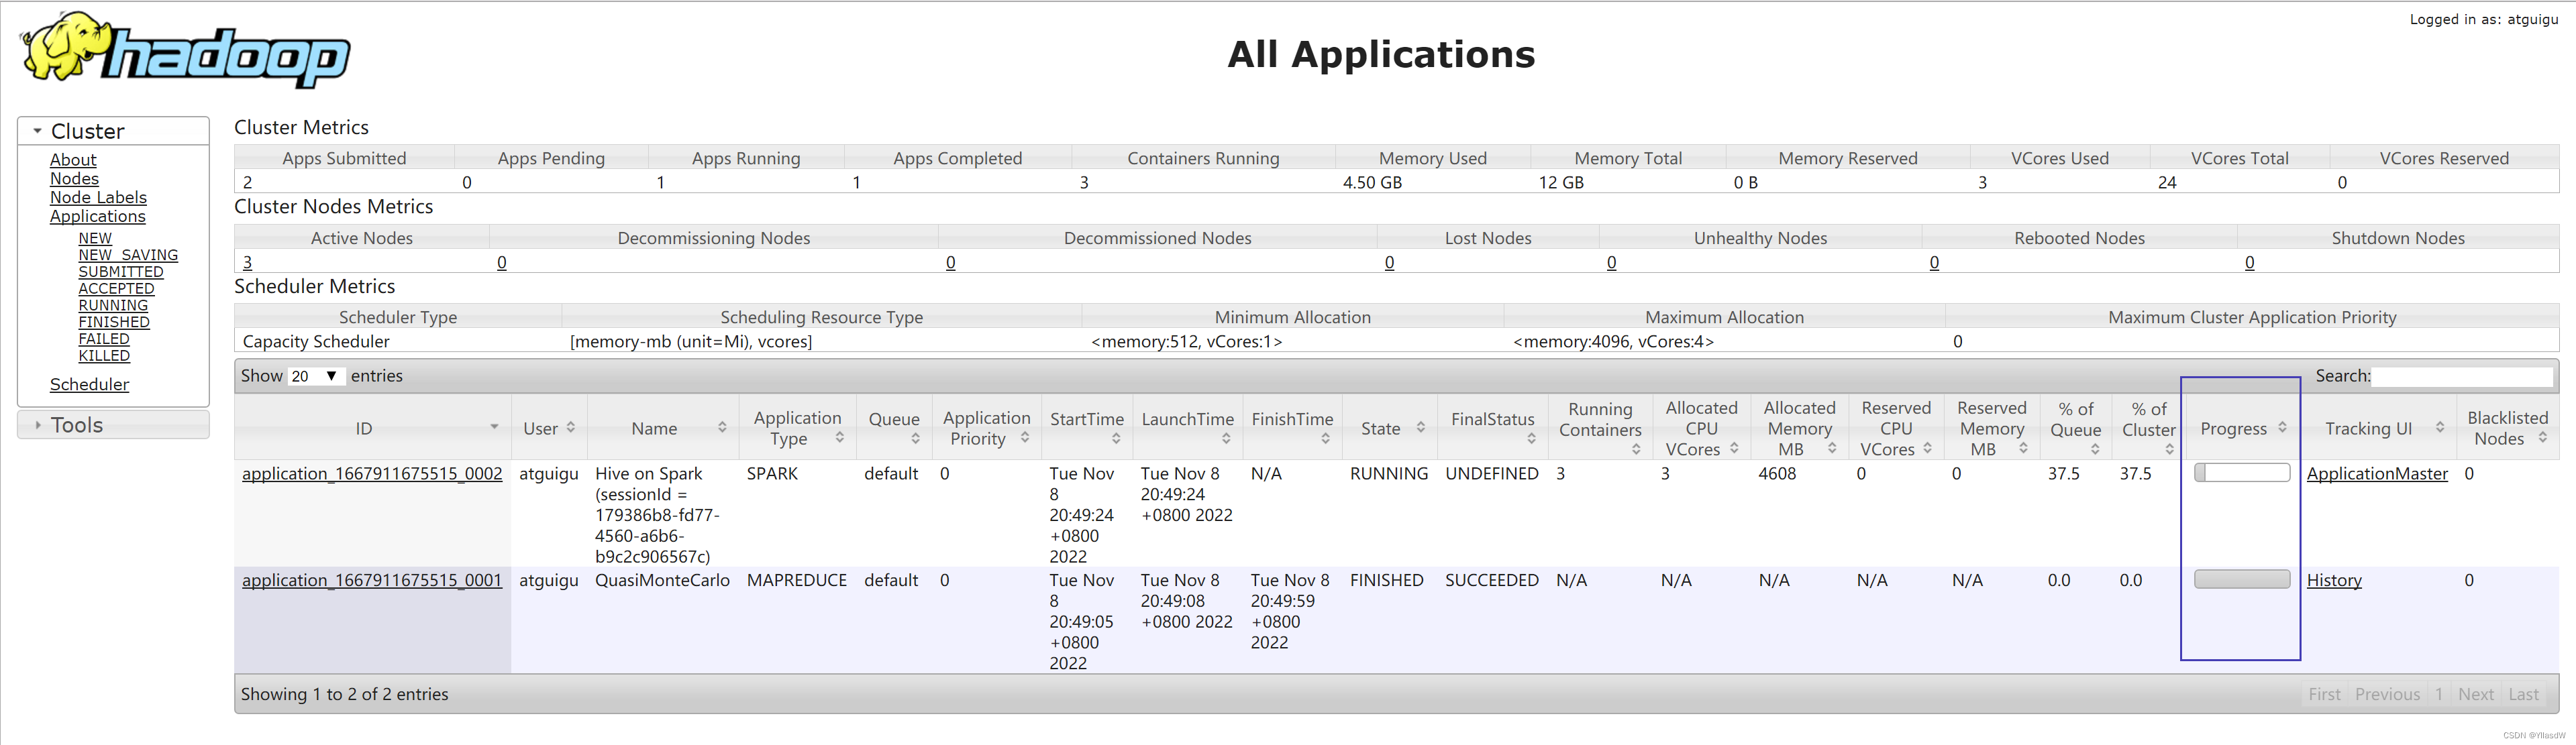Focus the Search input field
This screenshot has height=745, width=2576.
click(x=2461, y=376)
